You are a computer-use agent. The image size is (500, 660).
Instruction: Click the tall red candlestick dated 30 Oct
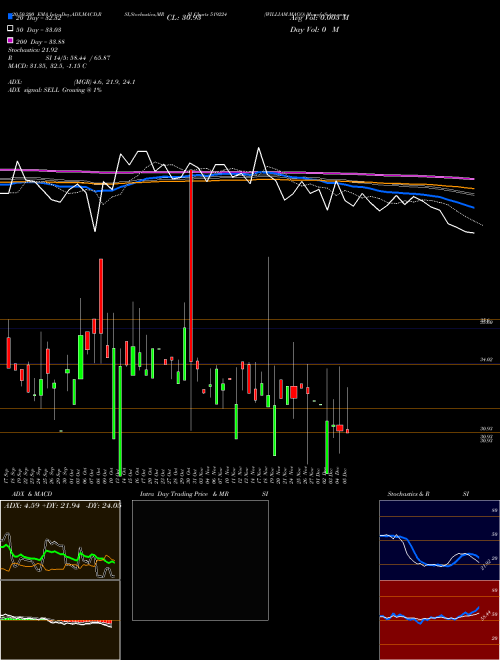[x=191, y=266]
